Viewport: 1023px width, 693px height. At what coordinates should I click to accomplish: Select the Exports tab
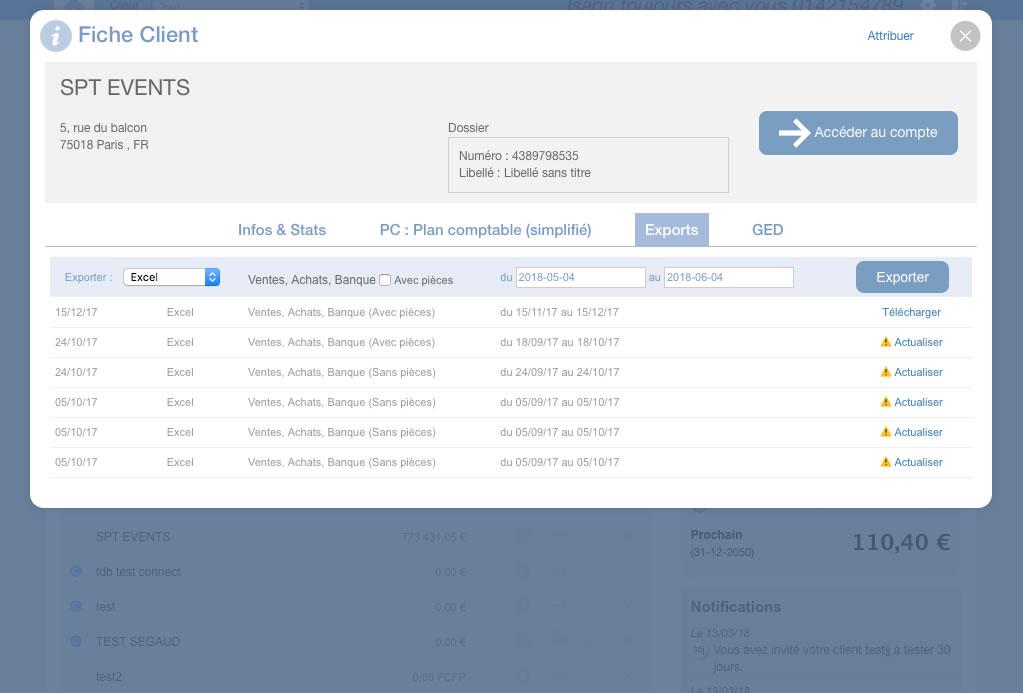click(671, 230)
